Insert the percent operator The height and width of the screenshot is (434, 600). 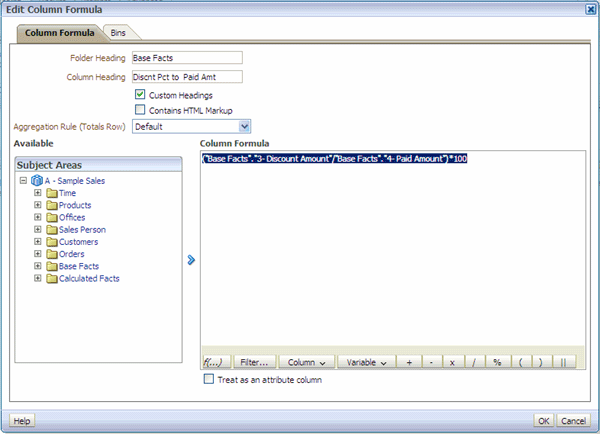(x=497, y=362)
